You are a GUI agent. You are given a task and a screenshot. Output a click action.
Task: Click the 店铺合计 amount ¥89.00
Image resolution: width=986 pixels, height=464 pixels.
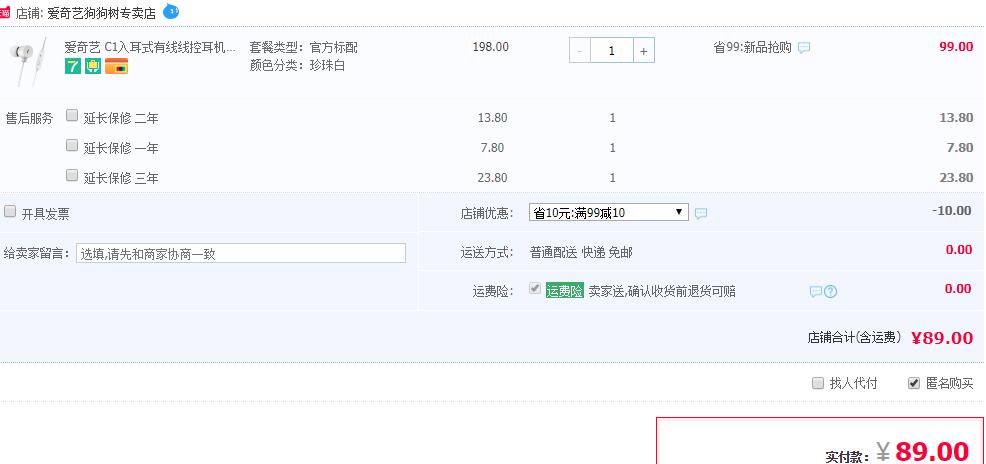click(x=942, y=338)
